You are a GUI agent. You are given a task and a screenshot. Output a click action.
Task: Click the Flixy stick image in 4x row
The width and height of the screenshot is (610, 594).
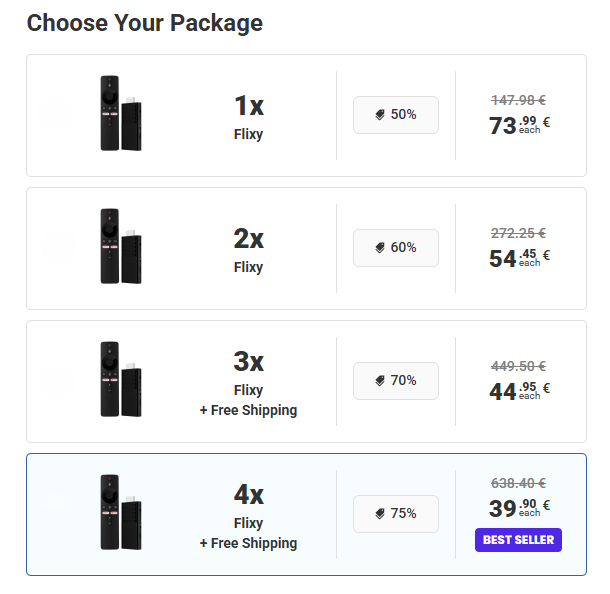(121, 514)
